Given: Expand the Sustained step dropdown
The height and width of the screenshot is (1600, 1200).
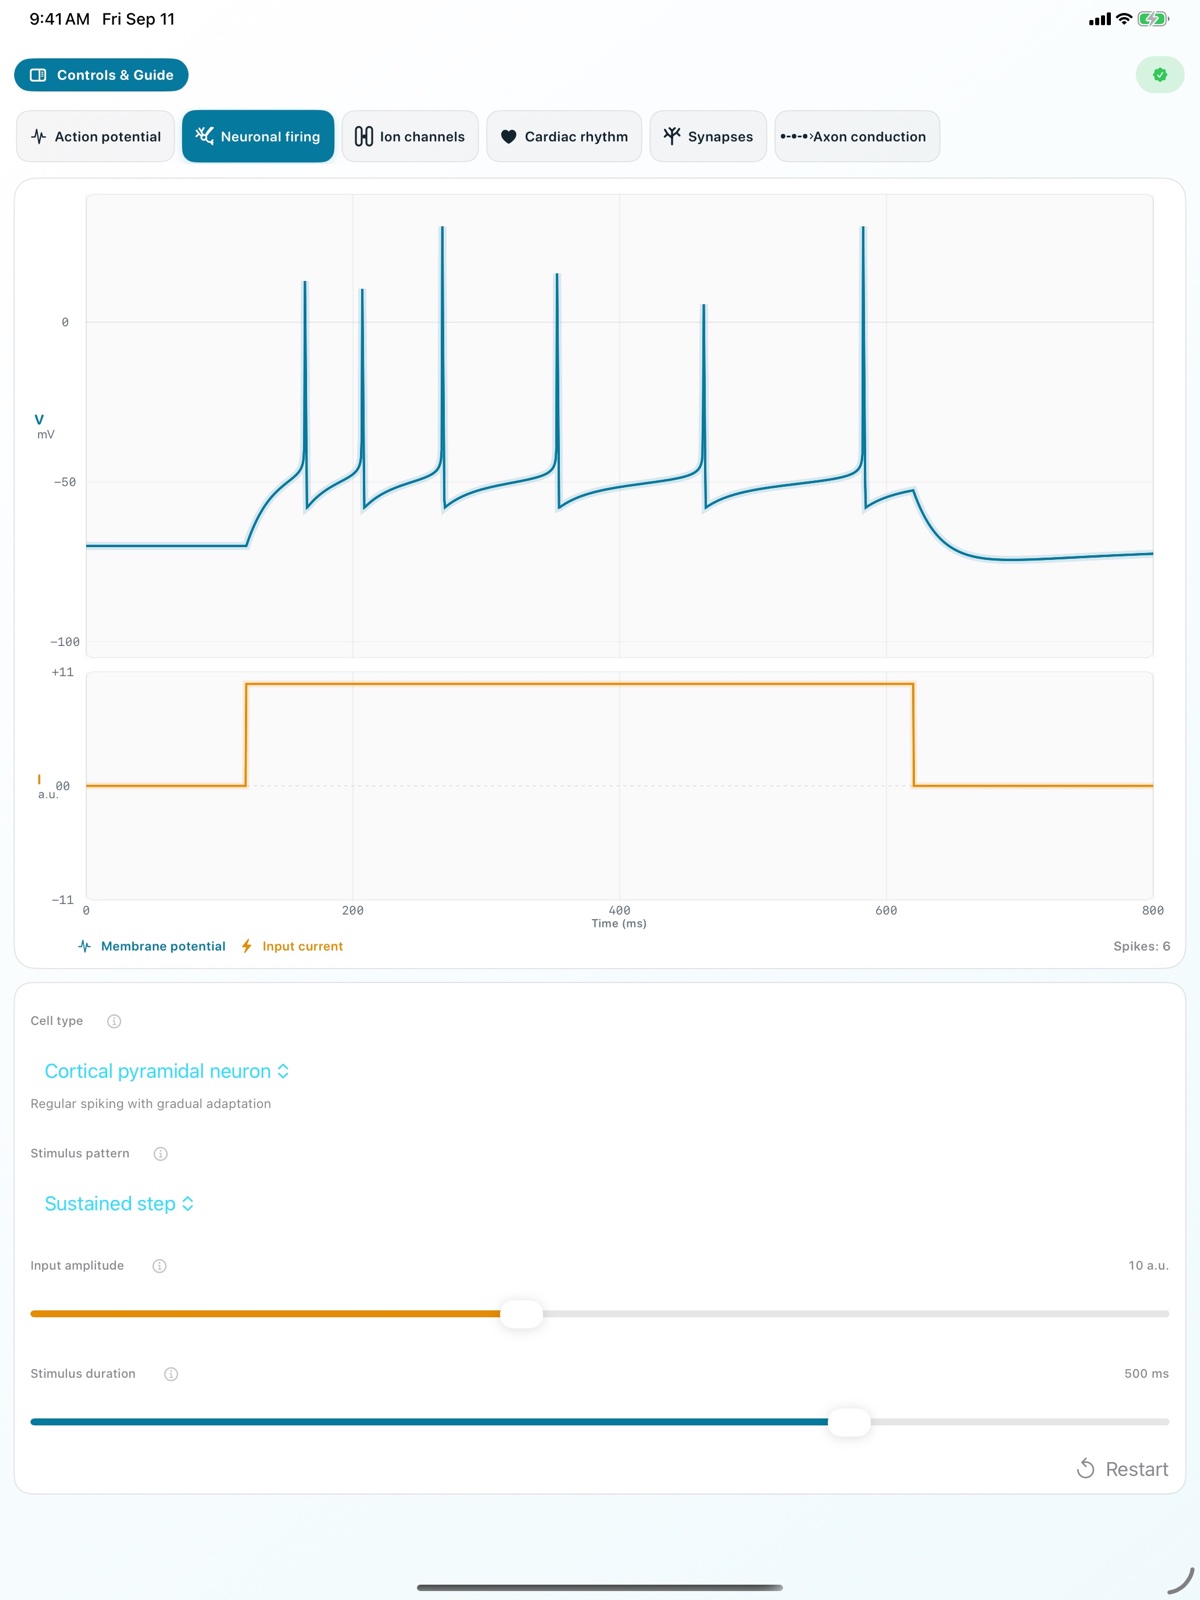Looking at the screenshot, I should [x=119, y=1204].
